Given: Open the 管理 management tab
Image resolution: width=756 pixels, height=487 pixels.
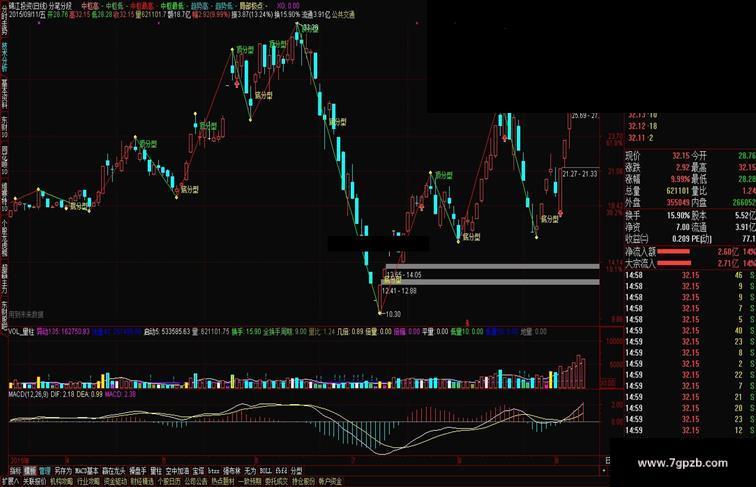Looking at the screenshot, I should coord(45,471).
